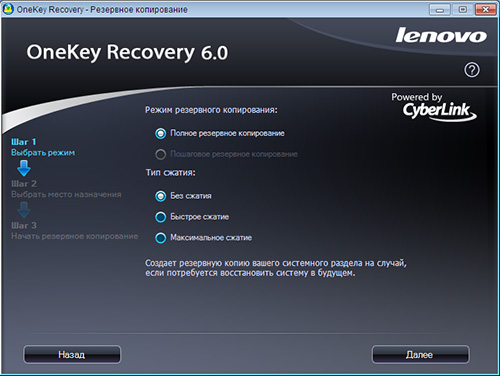Click the OneKey Recovery 6.0 title text
Image resolution: width=500 pixels, height=376 pixels.
click(127, 53)
